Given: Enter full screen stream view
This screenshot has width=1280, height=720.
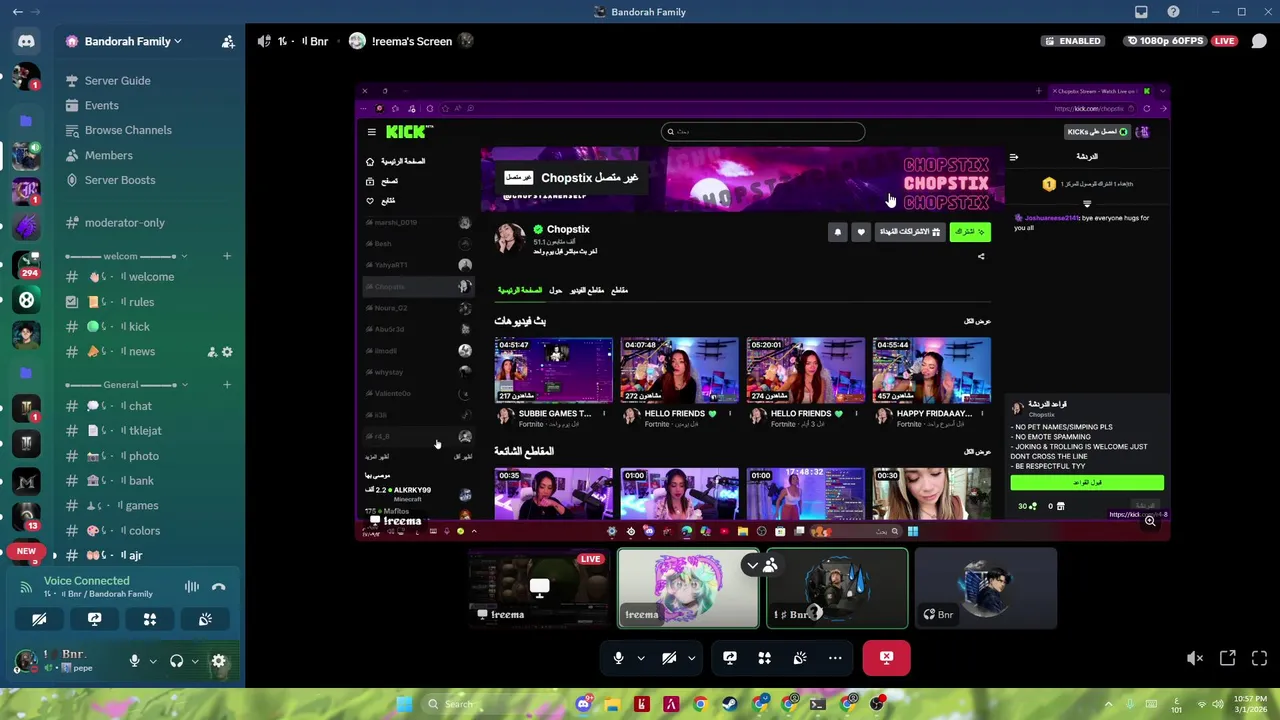Looking at the screenshot, I should 1259,658.
